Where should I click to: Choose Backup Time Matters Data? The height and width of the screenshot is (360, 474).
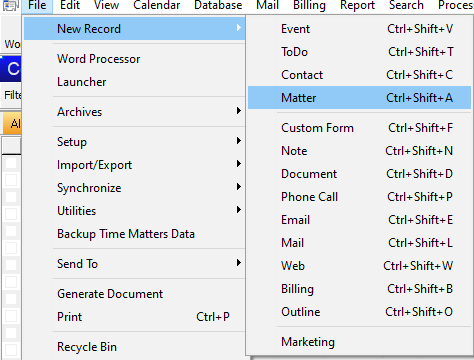[135, 234]
